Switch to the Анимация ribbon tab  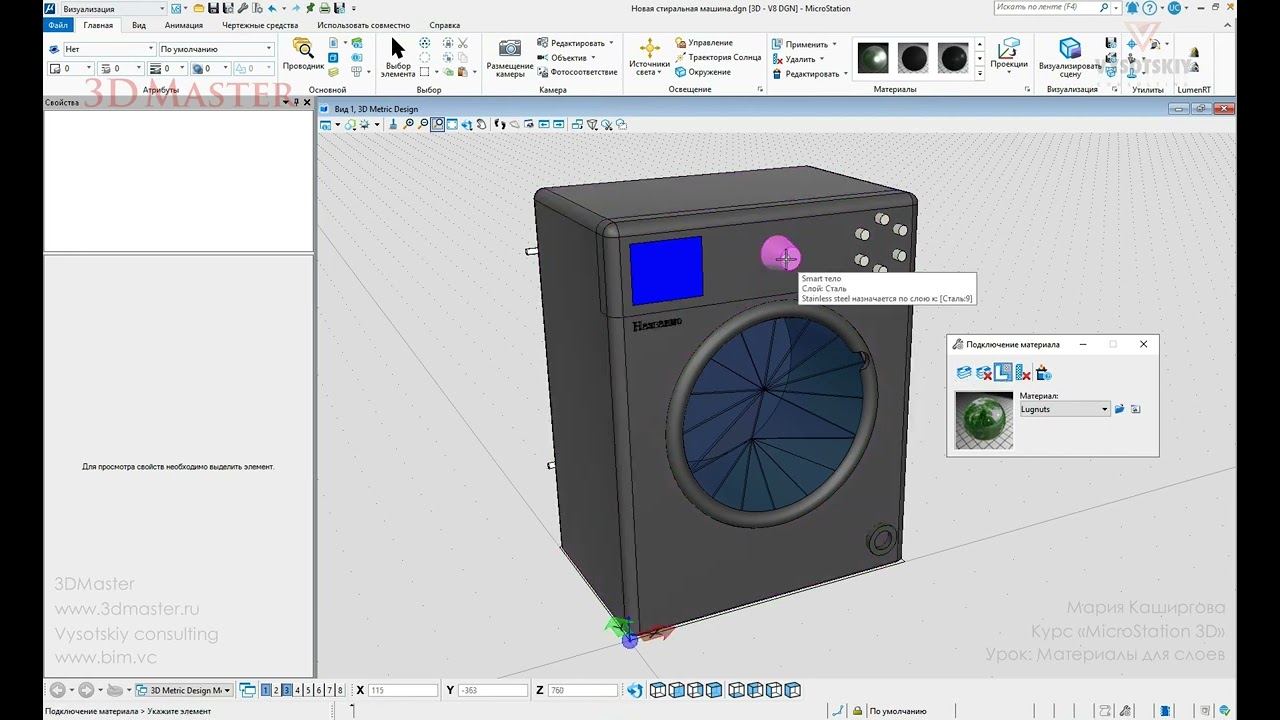[x=184, y=25]
